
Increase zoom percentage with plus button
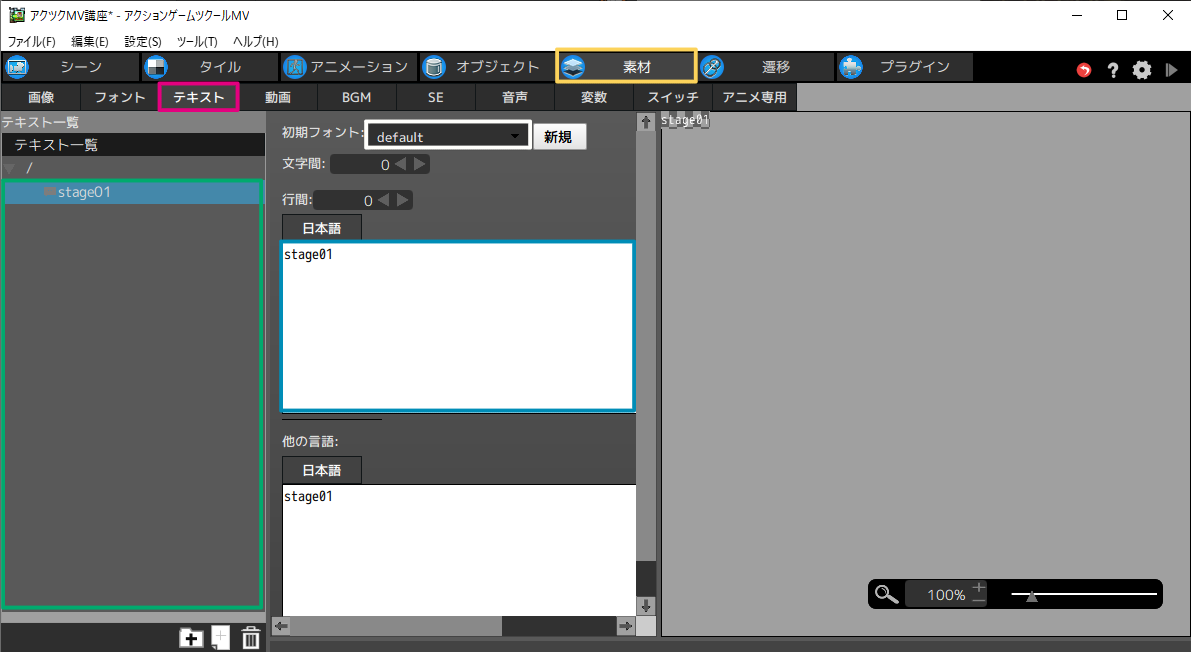tap(979, 587)
